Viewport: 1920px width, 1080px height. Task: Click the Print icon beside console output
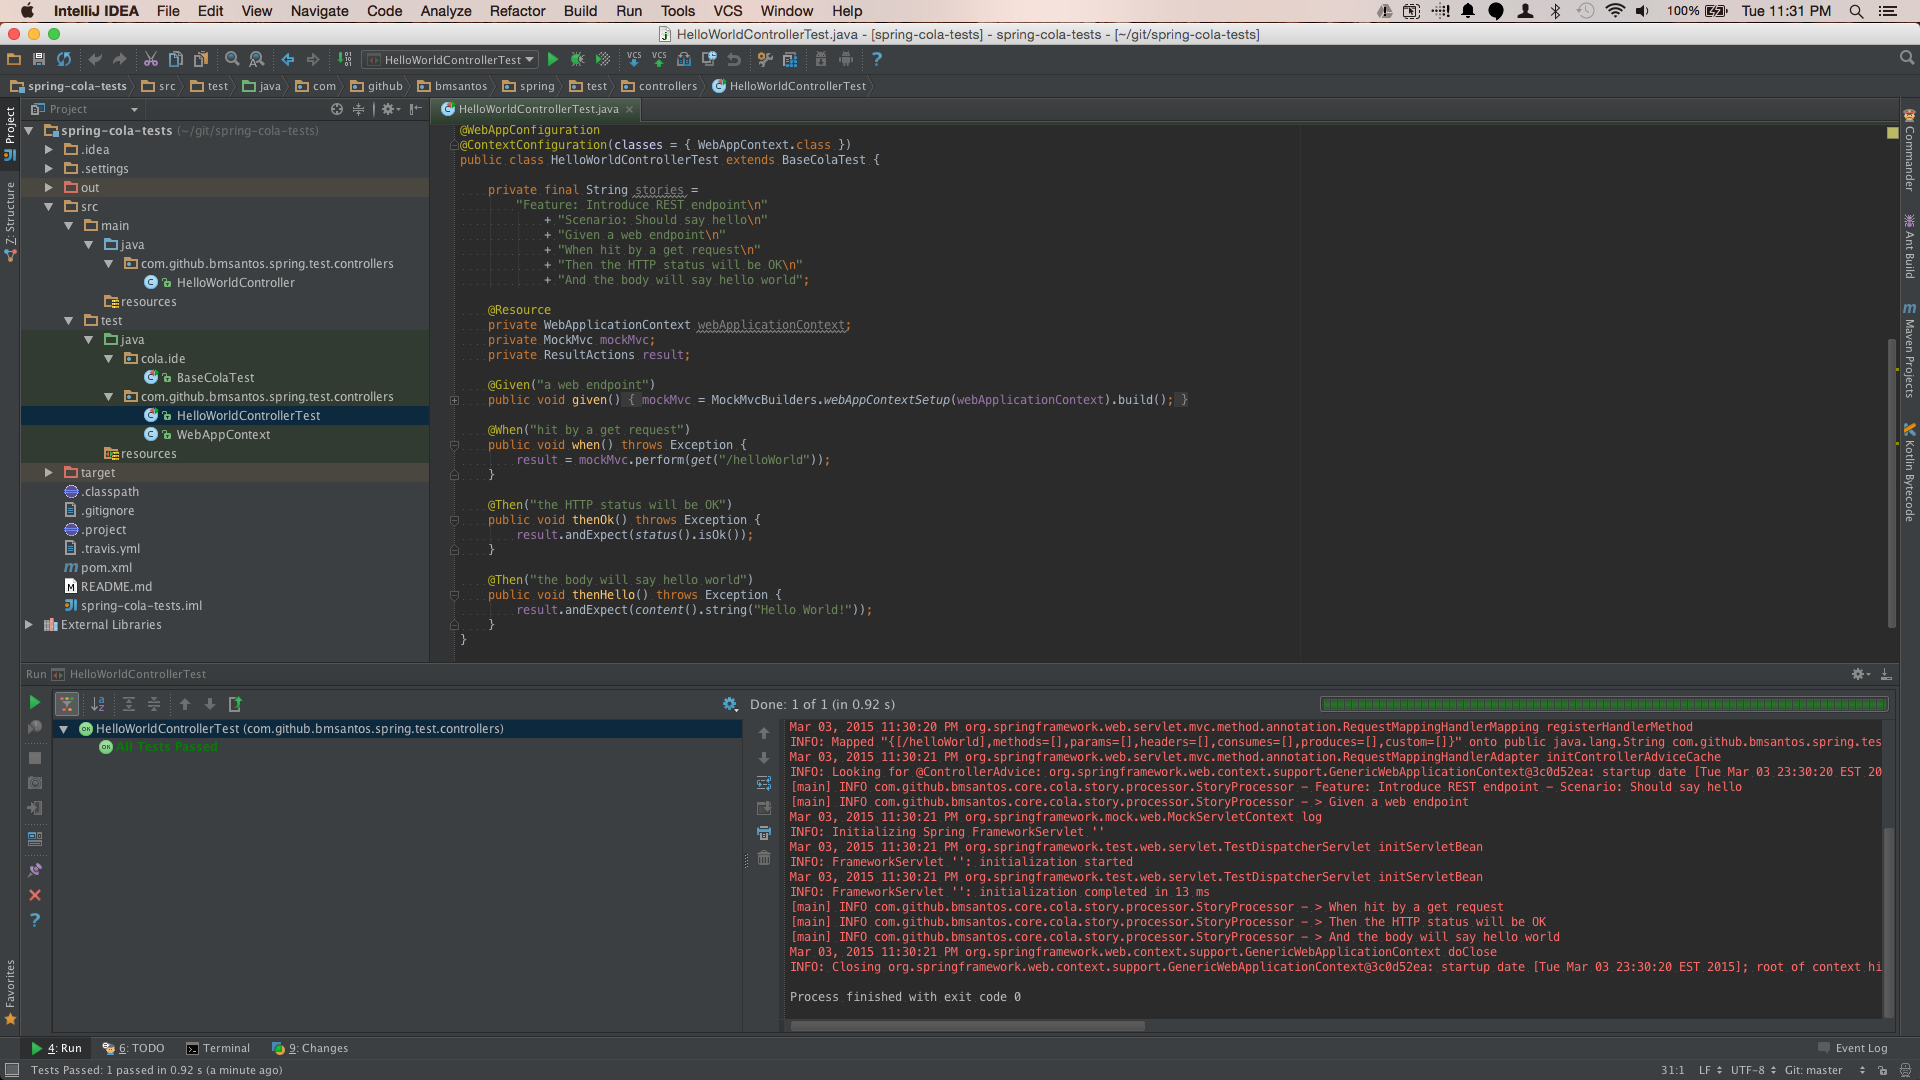[764, 833]
